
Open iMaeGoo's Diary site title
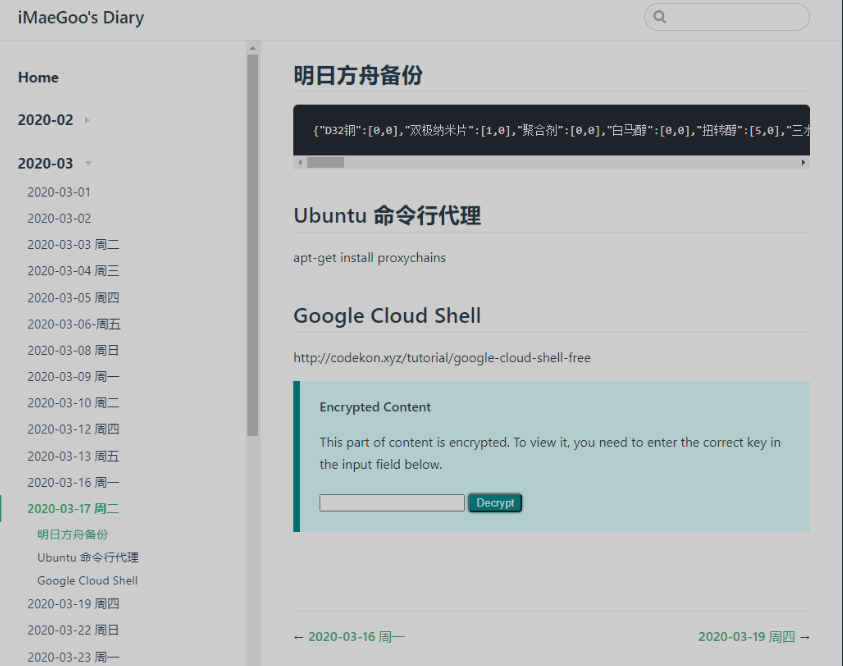point(81,17)
